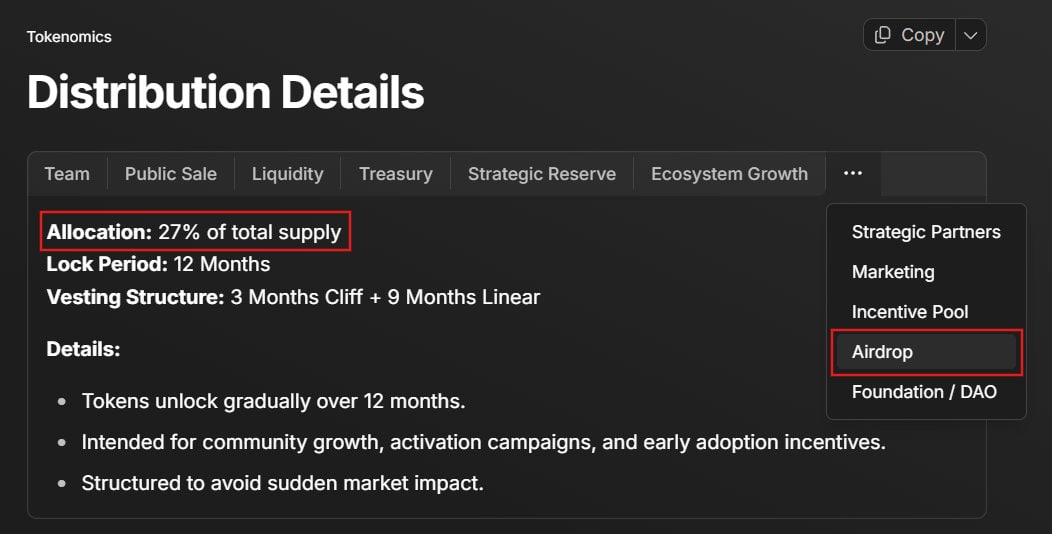Switch to the Public Sale tab

point(170,174)
